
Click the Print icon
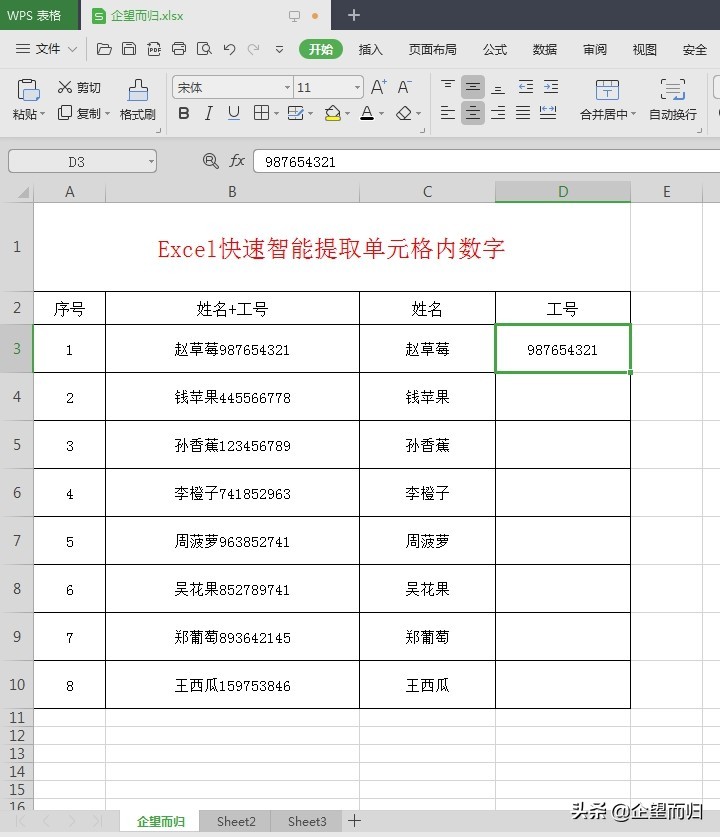[x=179, y=49]
